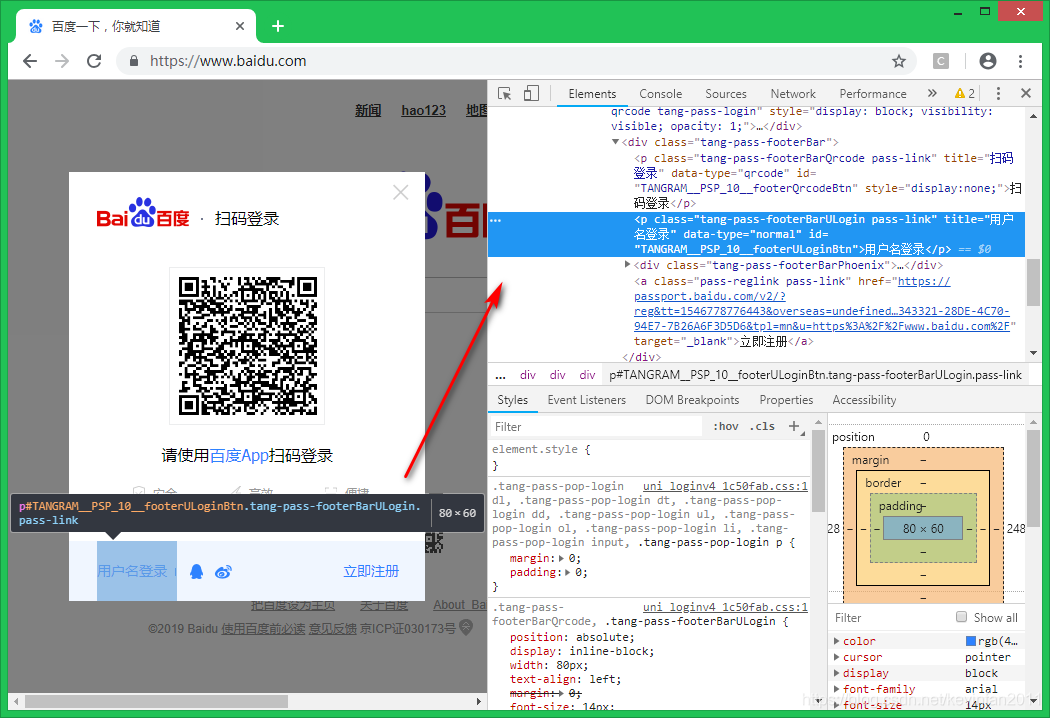Screen dimensions: 1050x718
Task: Open the Chrome three-dot main menu
Action: [x=1021, y=61]
